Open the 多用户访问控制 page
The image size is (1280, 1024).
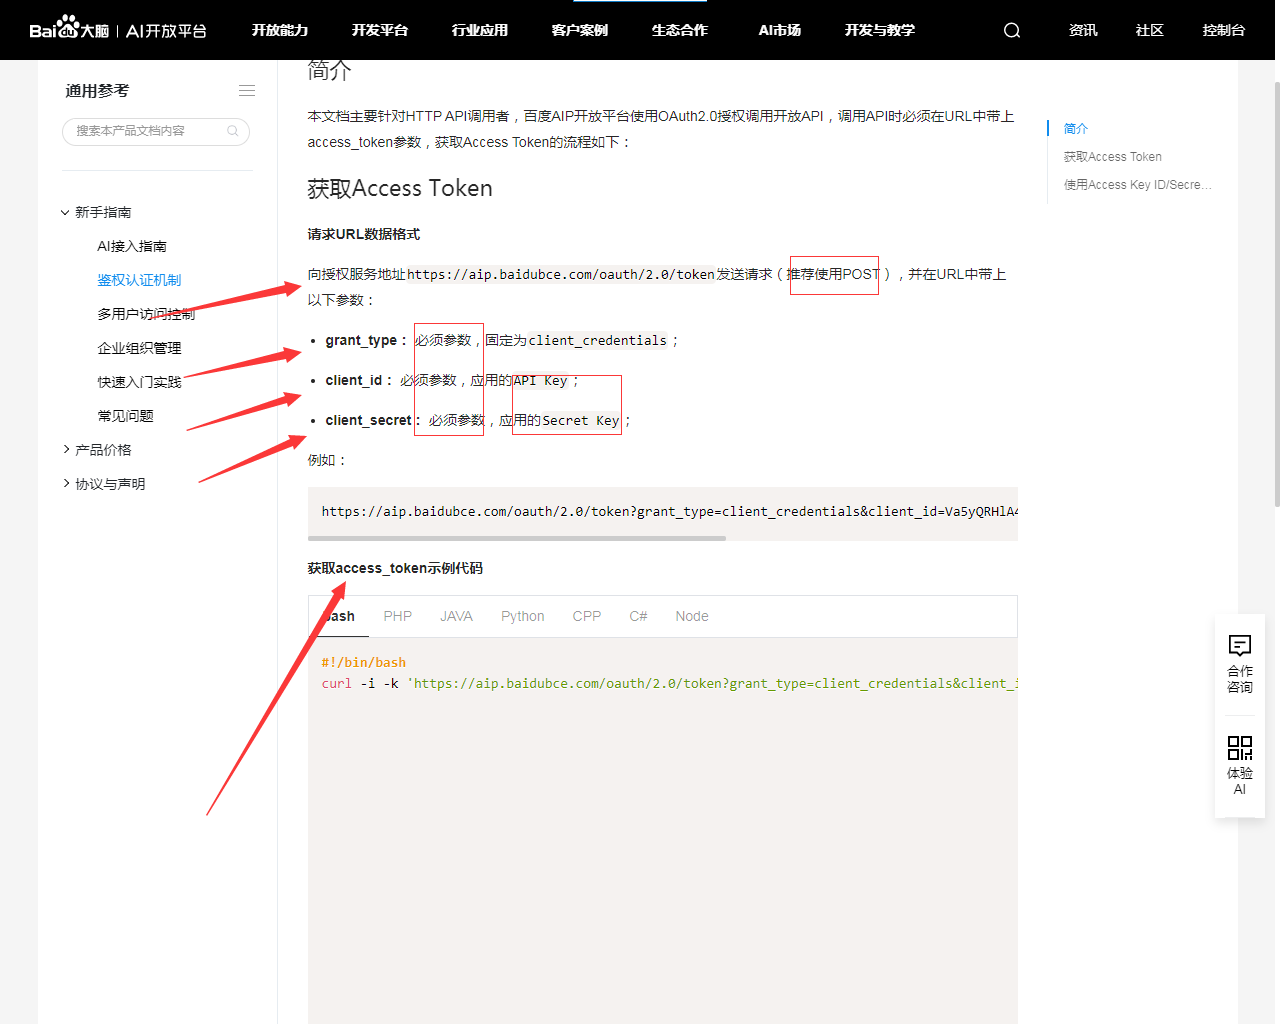pyautogui.click(x=146, y=314)
